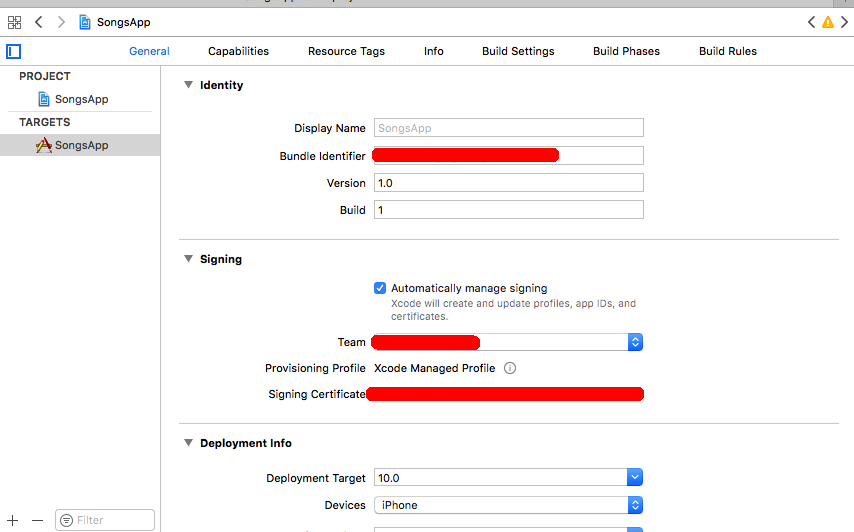Screen dimensions: 854x532
Task: Open the Devices iPhone dropdown
Action: click(508, 505)
